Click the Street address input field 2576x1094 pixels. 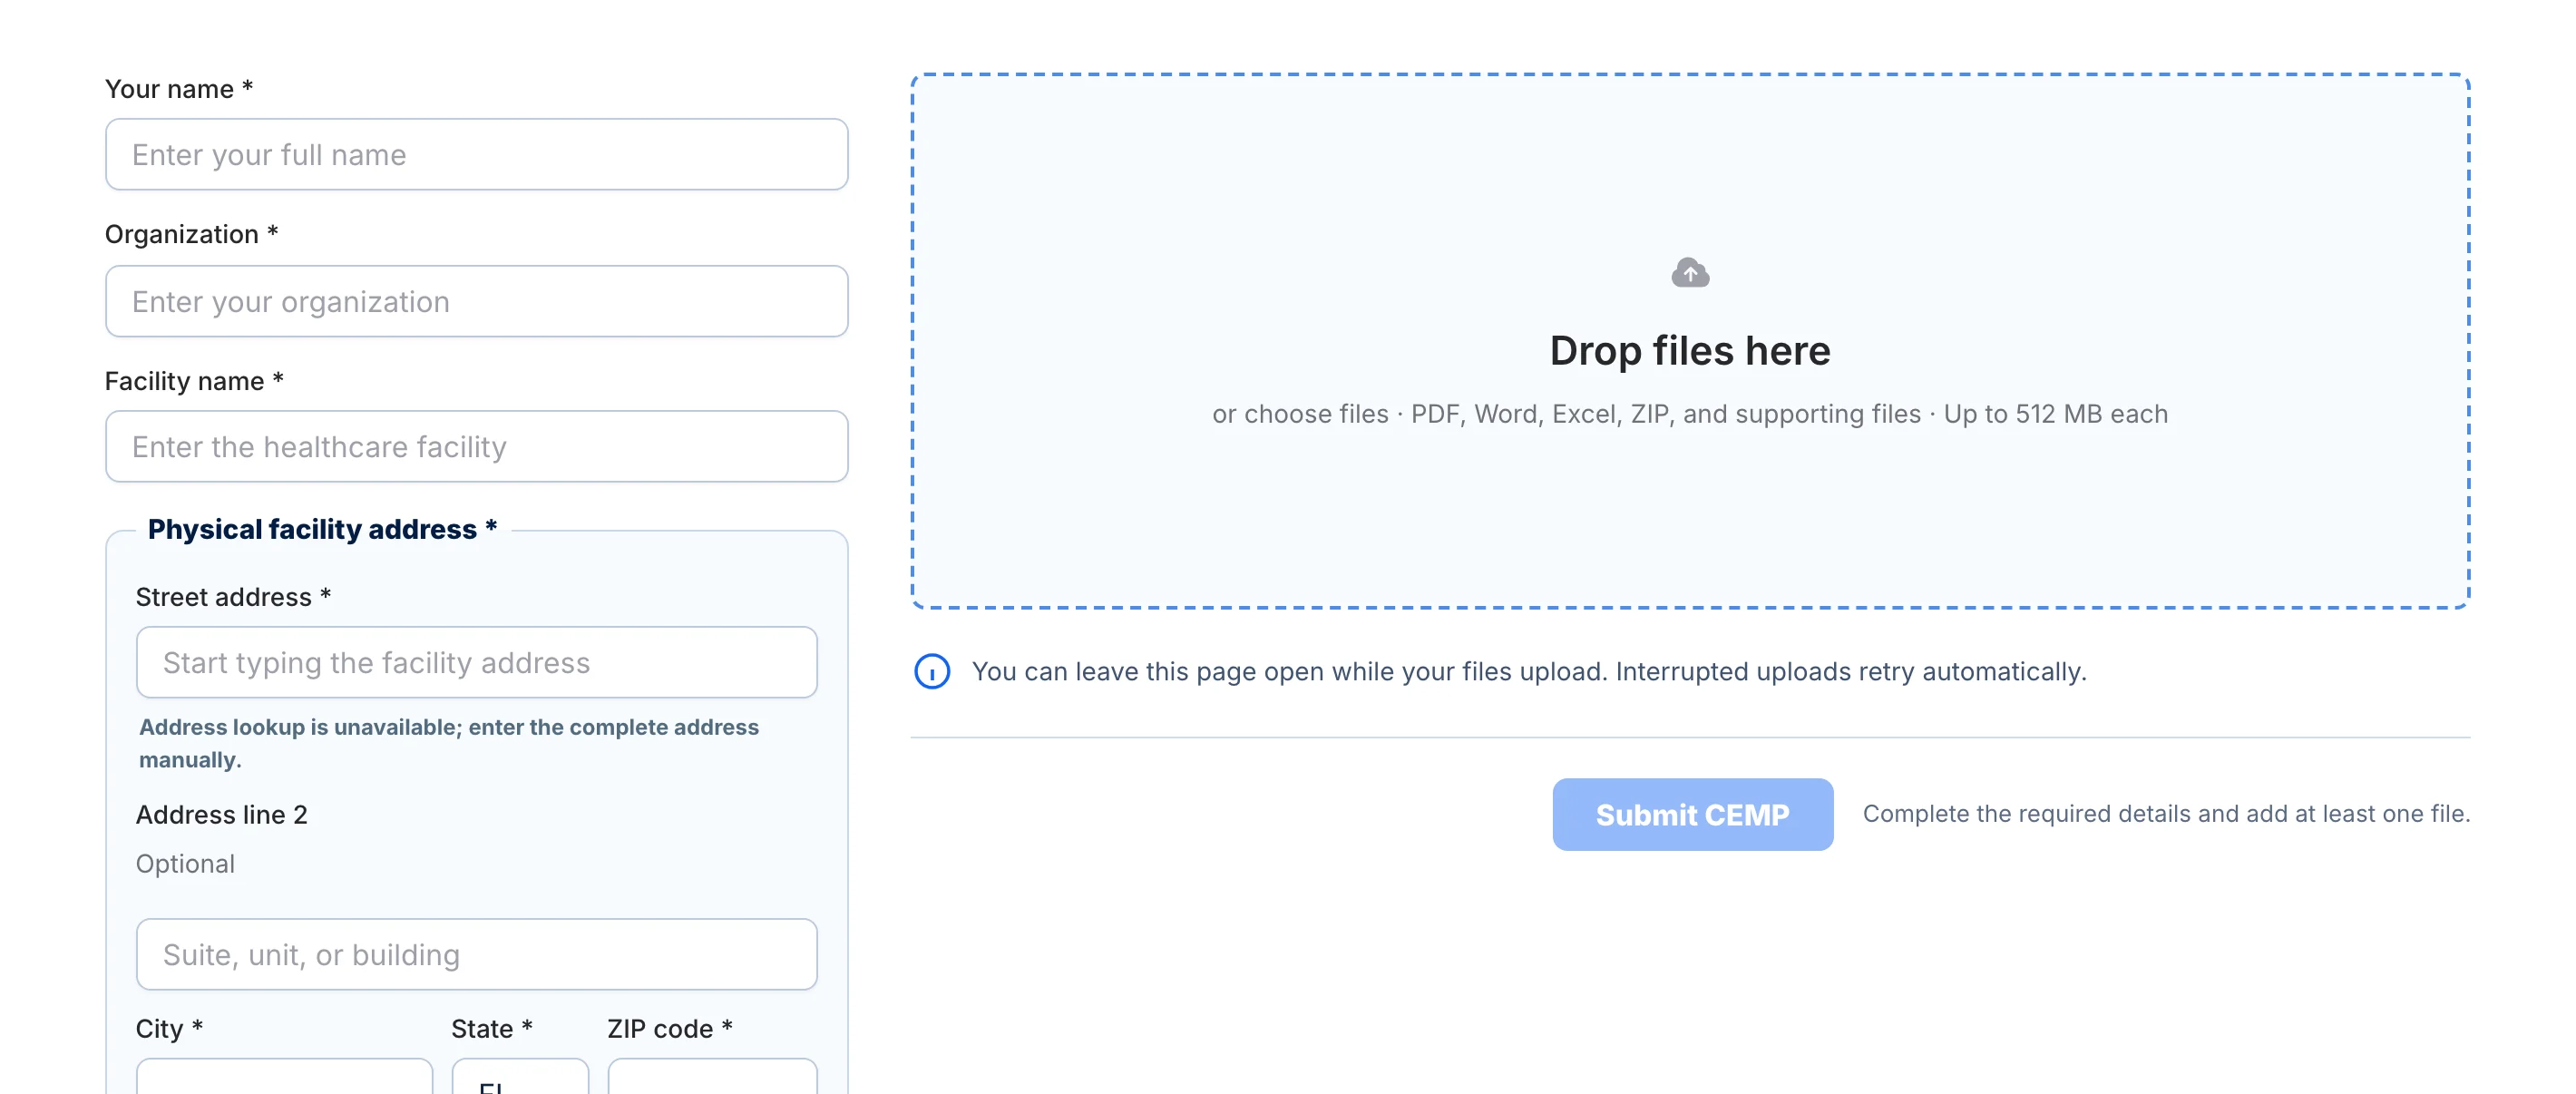tap(477, 662)
